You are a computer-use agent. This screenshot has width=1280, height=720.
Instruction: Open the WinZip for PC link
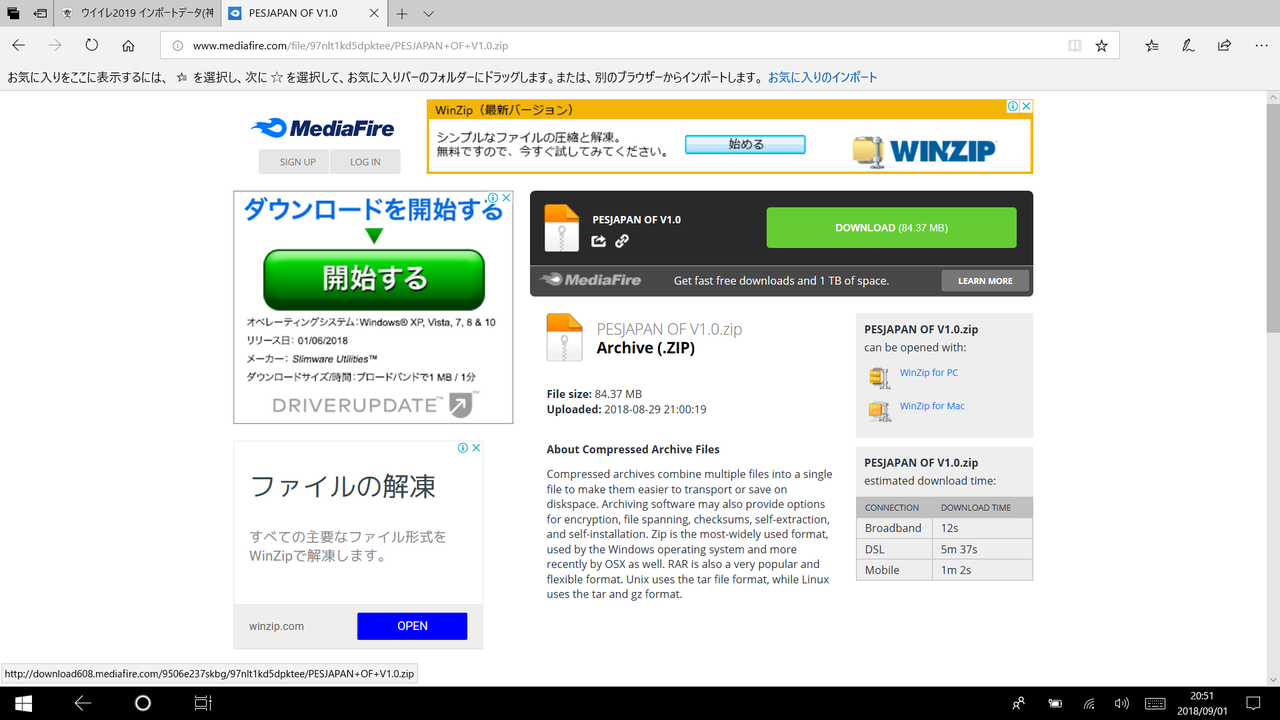pos(929,373)
